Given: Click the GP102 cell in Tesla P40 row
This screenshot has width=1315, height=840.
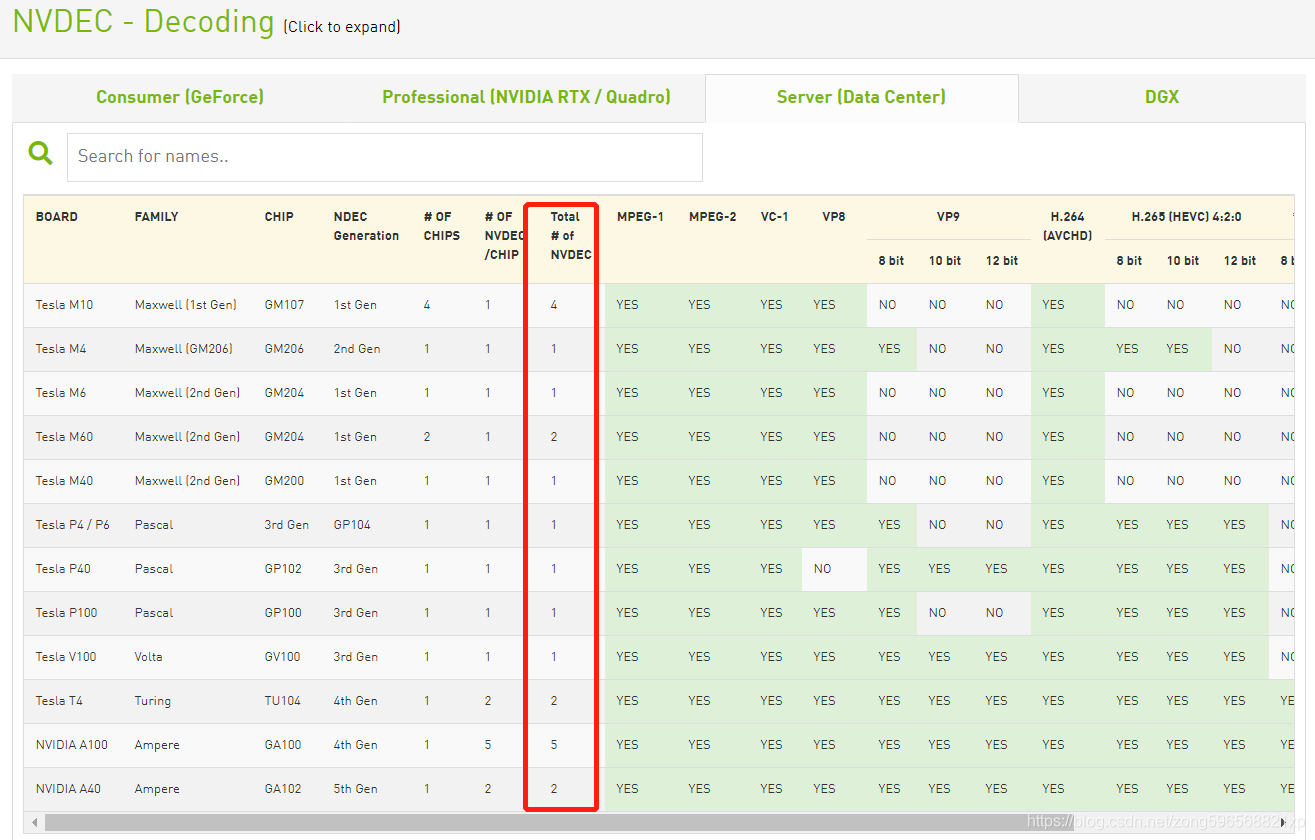Looking at the screenshot, I should 283,569.
